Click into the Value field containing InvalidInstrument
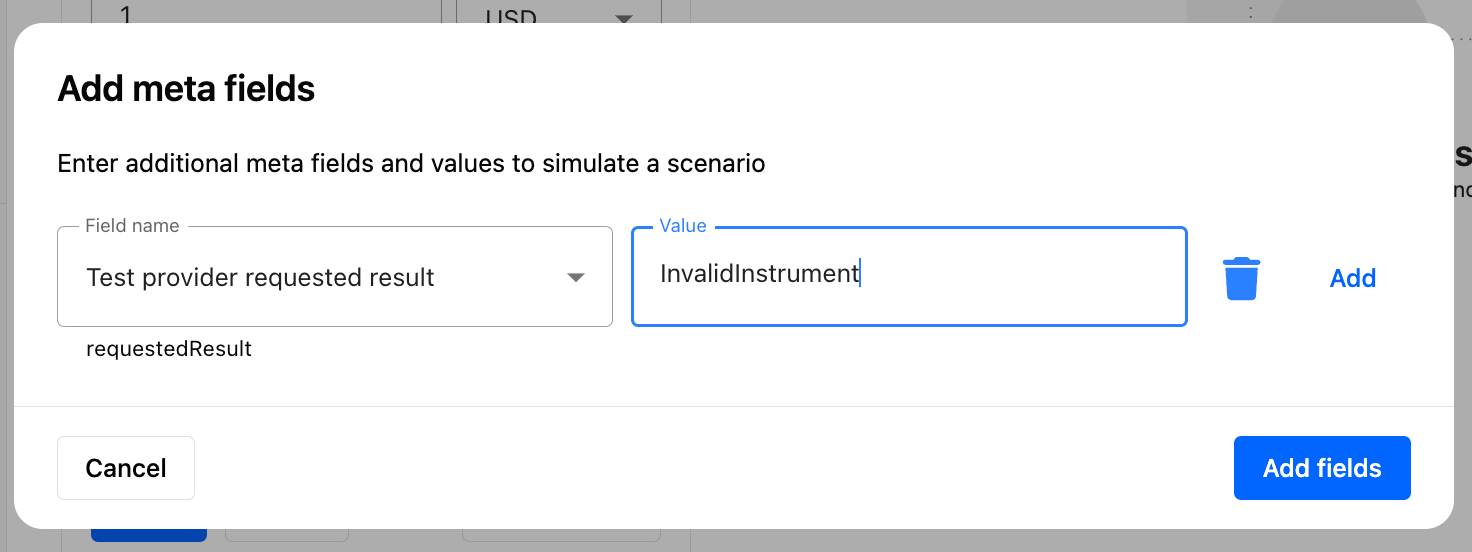The image size is (1472, 552). 909,277
